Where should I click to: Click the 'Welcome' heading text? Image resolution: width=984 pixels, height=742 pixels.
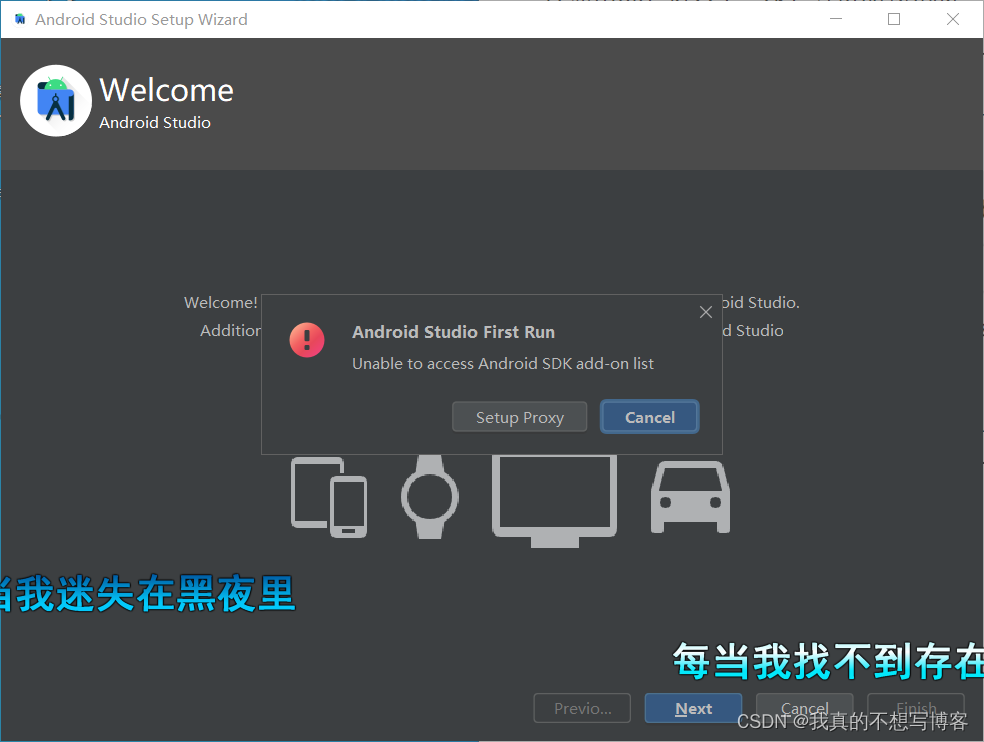166,90
